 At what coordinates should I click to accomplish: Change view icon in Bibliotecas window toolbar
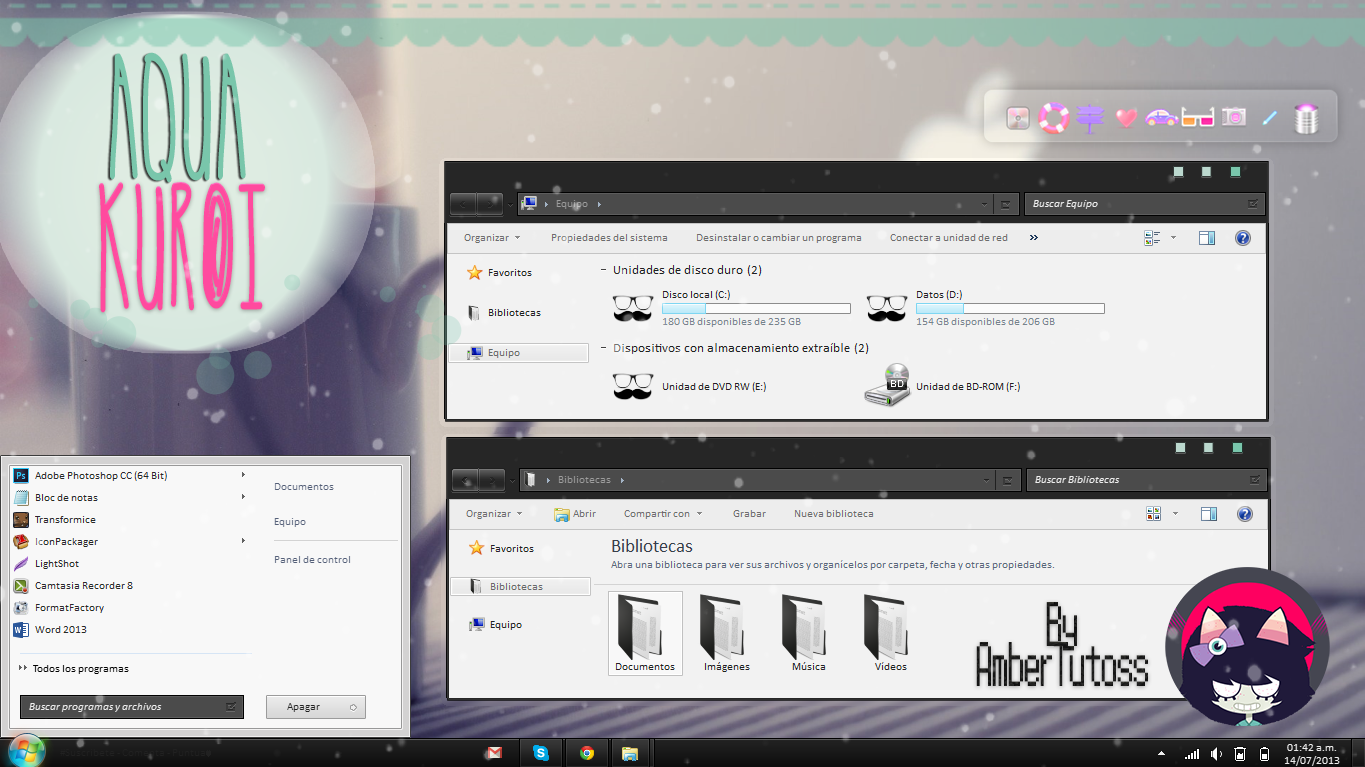(1154, 514)
